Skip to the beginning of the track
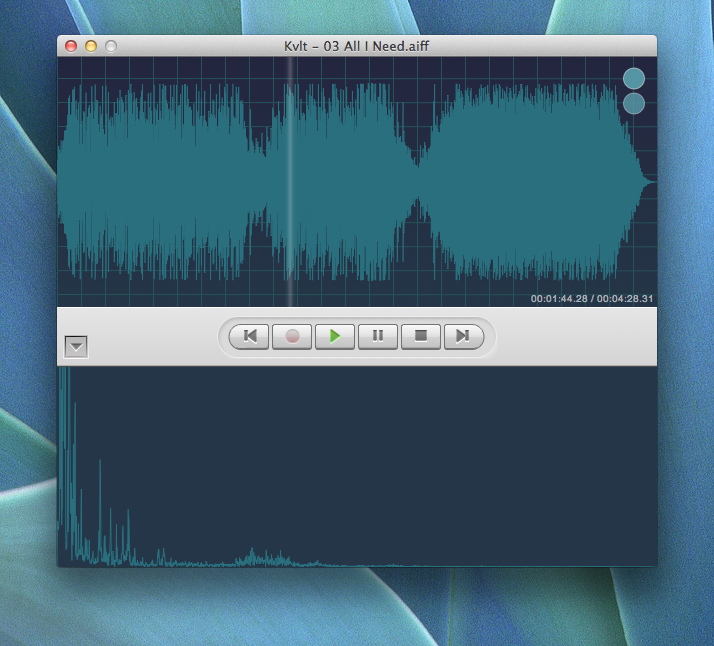This screenshot has width=714, height=646. coord(249,336)
